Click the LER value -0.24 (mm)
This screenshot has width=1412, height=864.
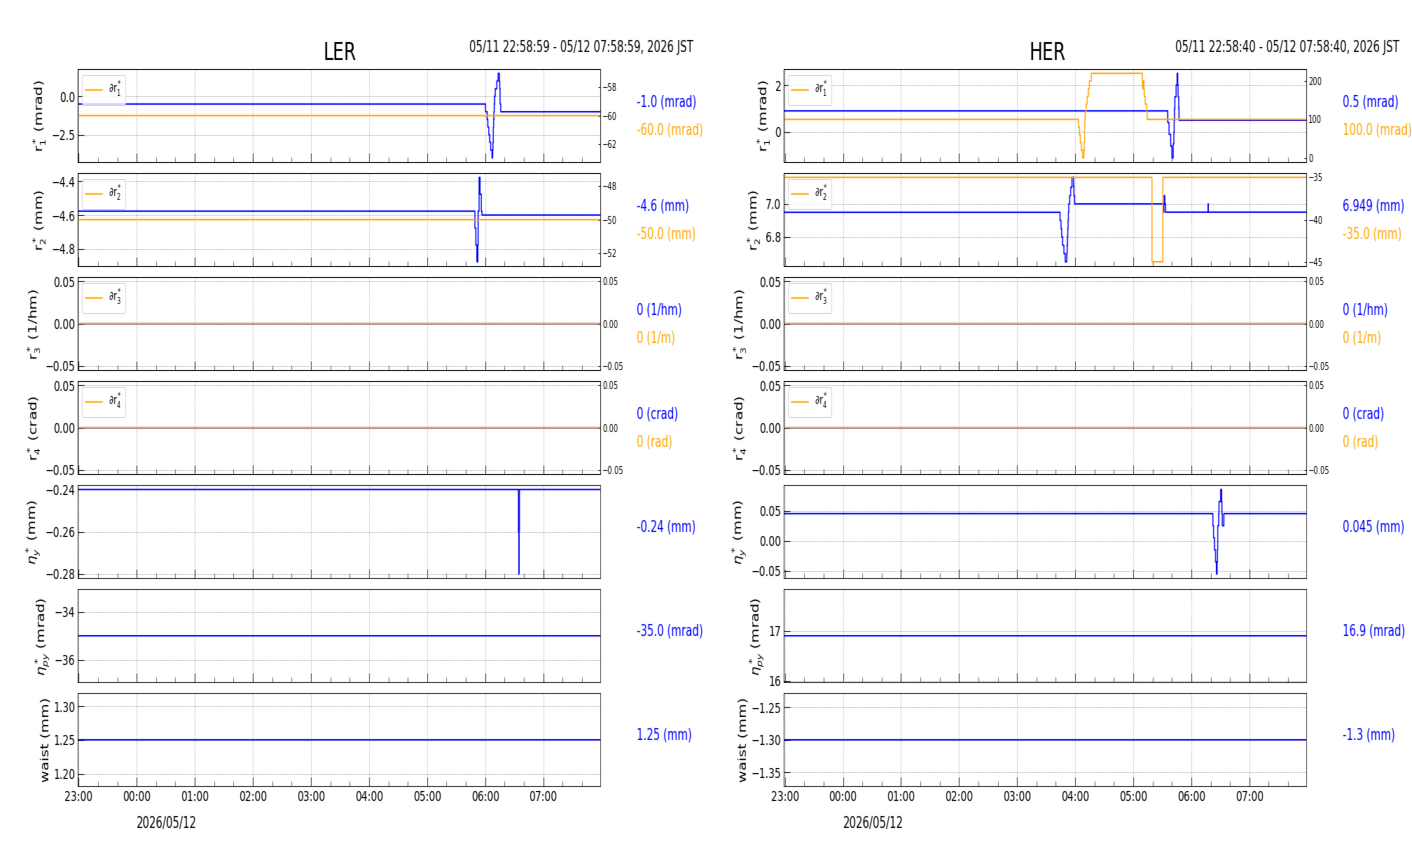pos(665,527)
